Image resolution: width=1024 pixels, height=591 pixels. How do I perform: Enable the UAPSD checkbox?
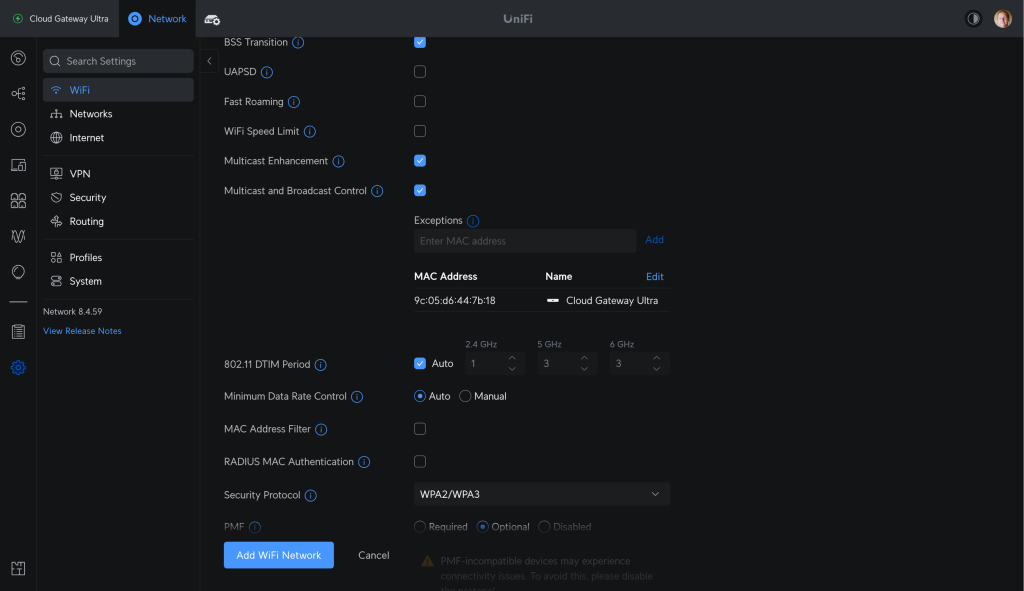419,71
